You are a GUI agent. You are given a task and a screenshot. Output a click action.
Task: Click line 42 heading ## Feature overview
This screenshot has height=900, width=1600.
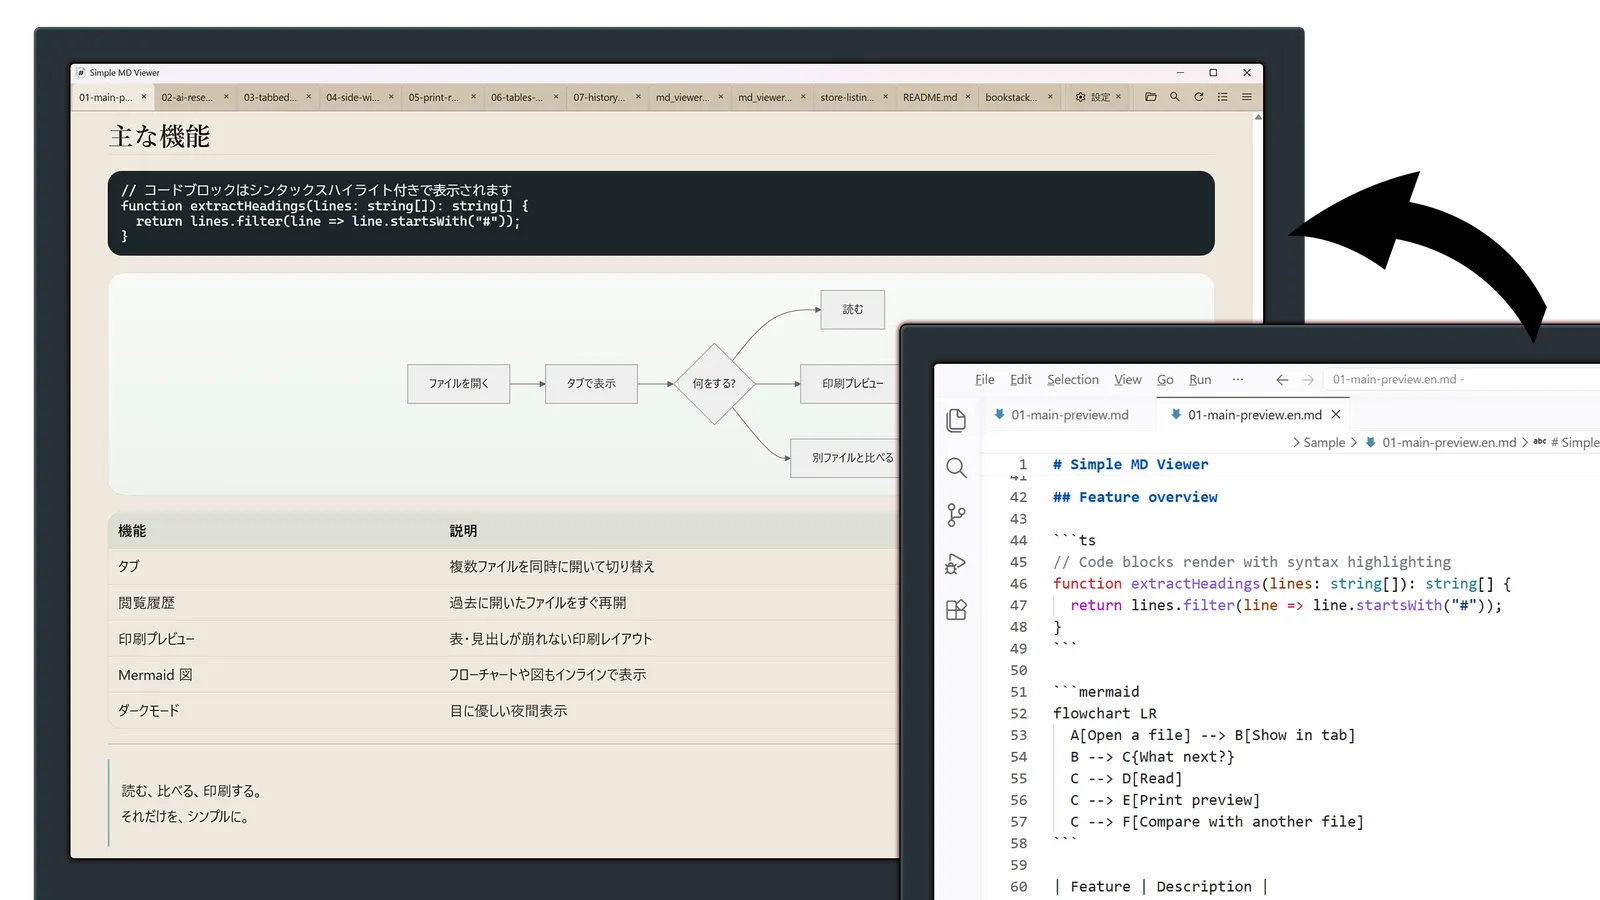[1135, 497]
